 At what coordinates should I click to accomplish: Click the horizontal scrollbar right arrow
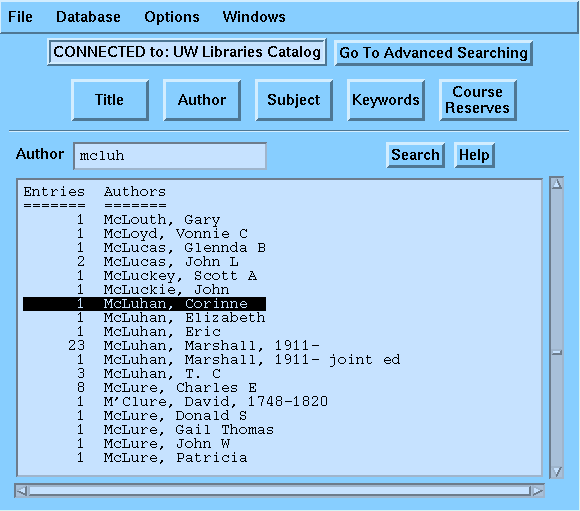pyautogui.click(x=537, y=491)
